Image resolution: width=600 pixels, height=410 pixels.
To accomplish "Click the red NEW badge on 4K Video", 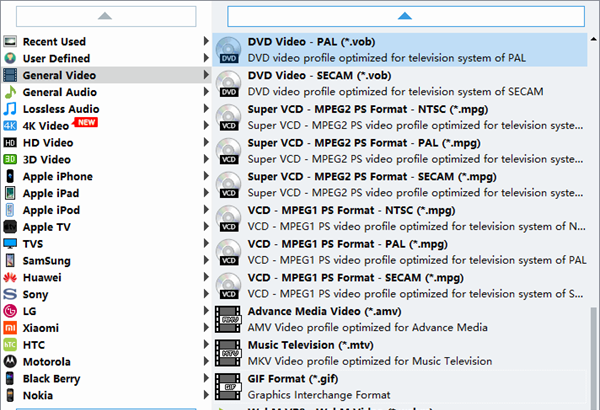I will pos(86,122).
